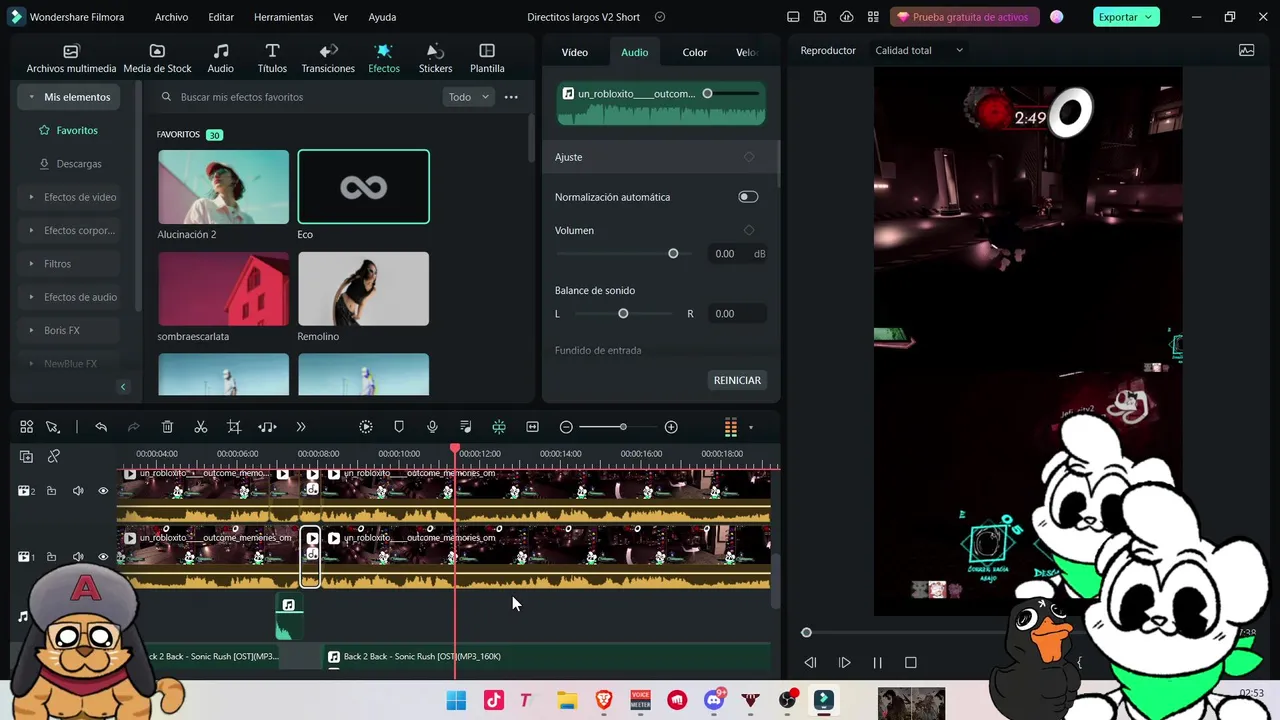This screenshot has width=1280, height=720.
Task: Open the Calidad total quality dropdown
Action: pos(919,50)
